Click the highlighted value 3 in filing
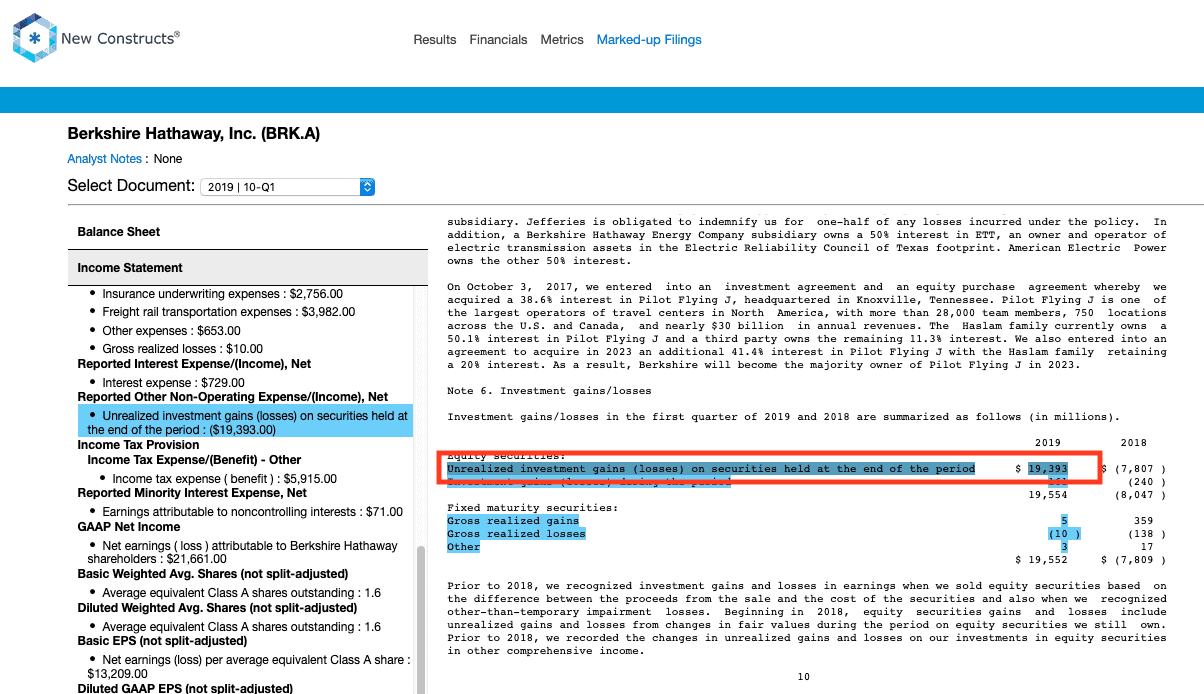1204x694 pixels. (1064, 547)
